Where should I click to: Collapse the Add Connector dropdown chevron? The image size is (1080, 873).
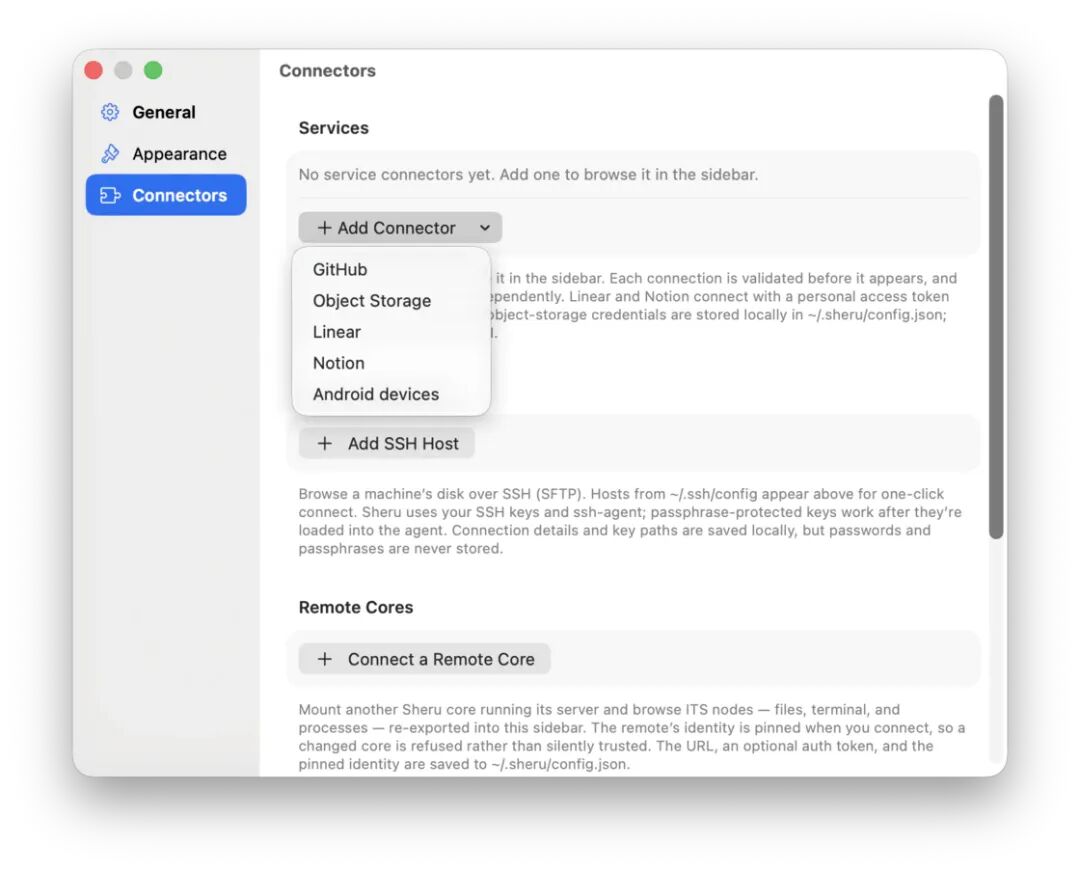click(485, 228)
